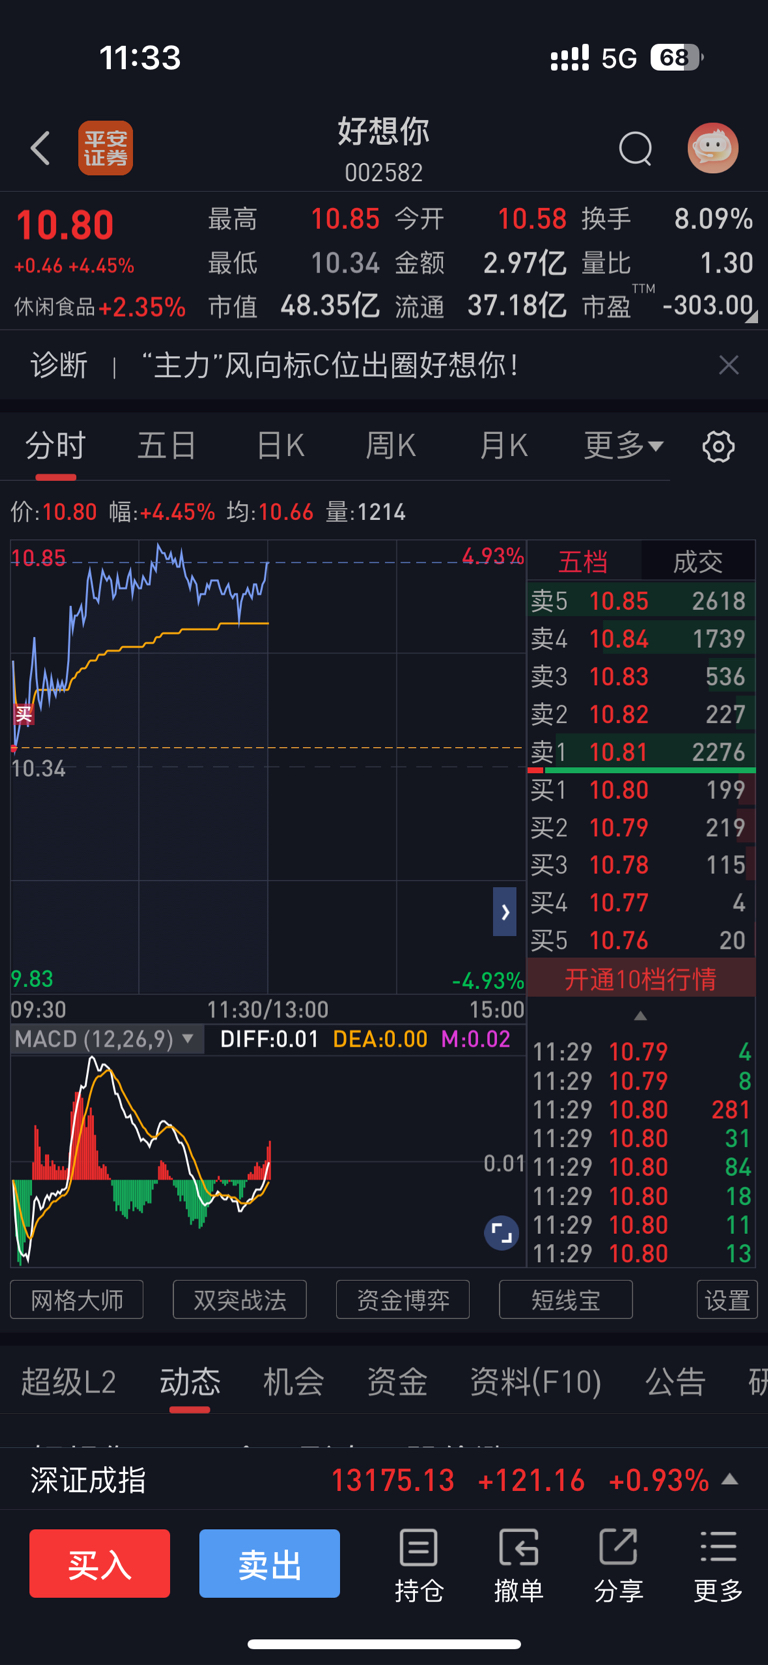Screen dimensions: 769x1665
Task: Open 持仓 holdings icon
Action: (x=418, y=1565)
